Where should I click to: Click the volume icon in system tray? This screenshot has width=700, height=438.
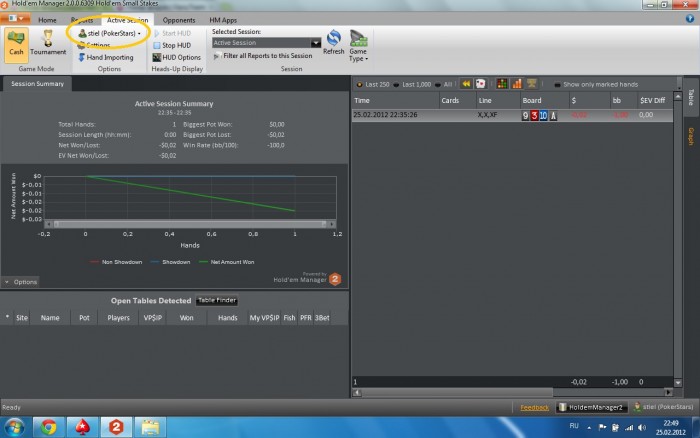[642, 428]
